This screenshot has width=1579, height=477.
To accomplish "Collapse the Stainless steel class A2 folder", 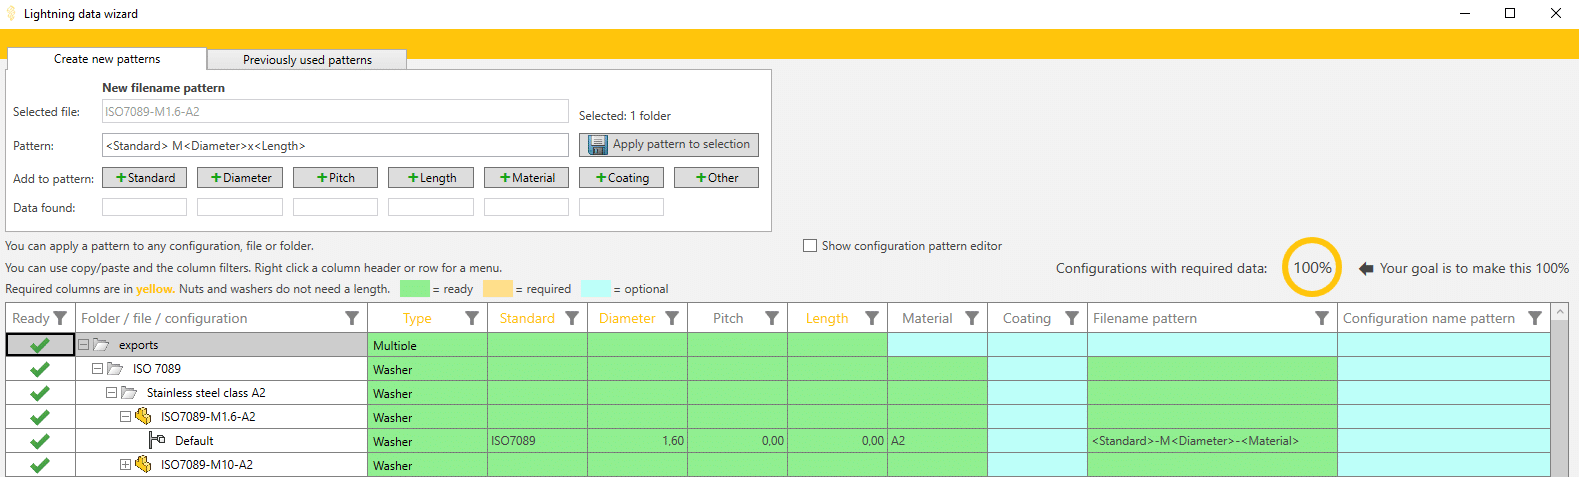I will tap(112, 393).
